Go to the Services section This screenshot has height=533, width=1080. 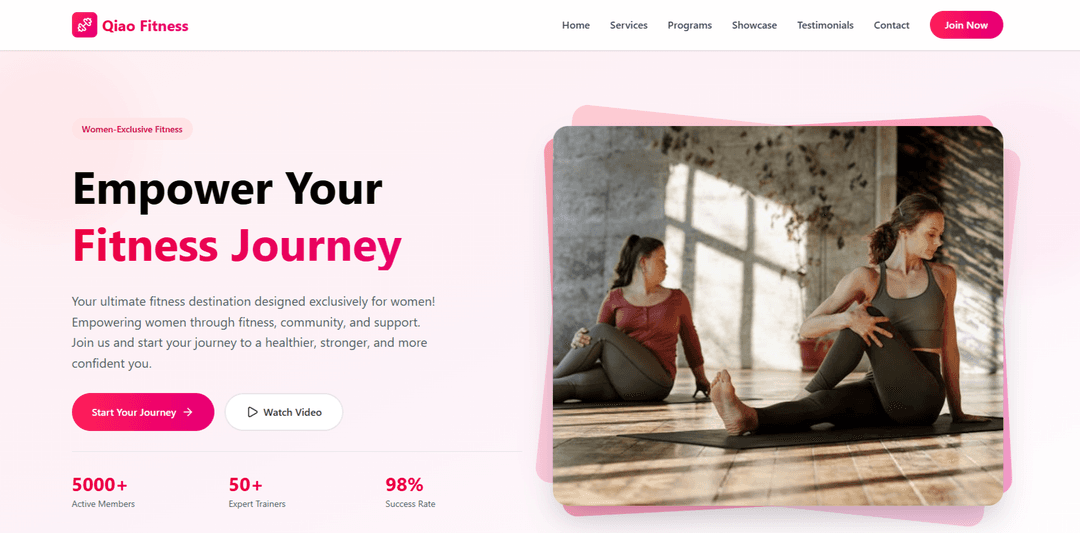[x=628, y=25]
